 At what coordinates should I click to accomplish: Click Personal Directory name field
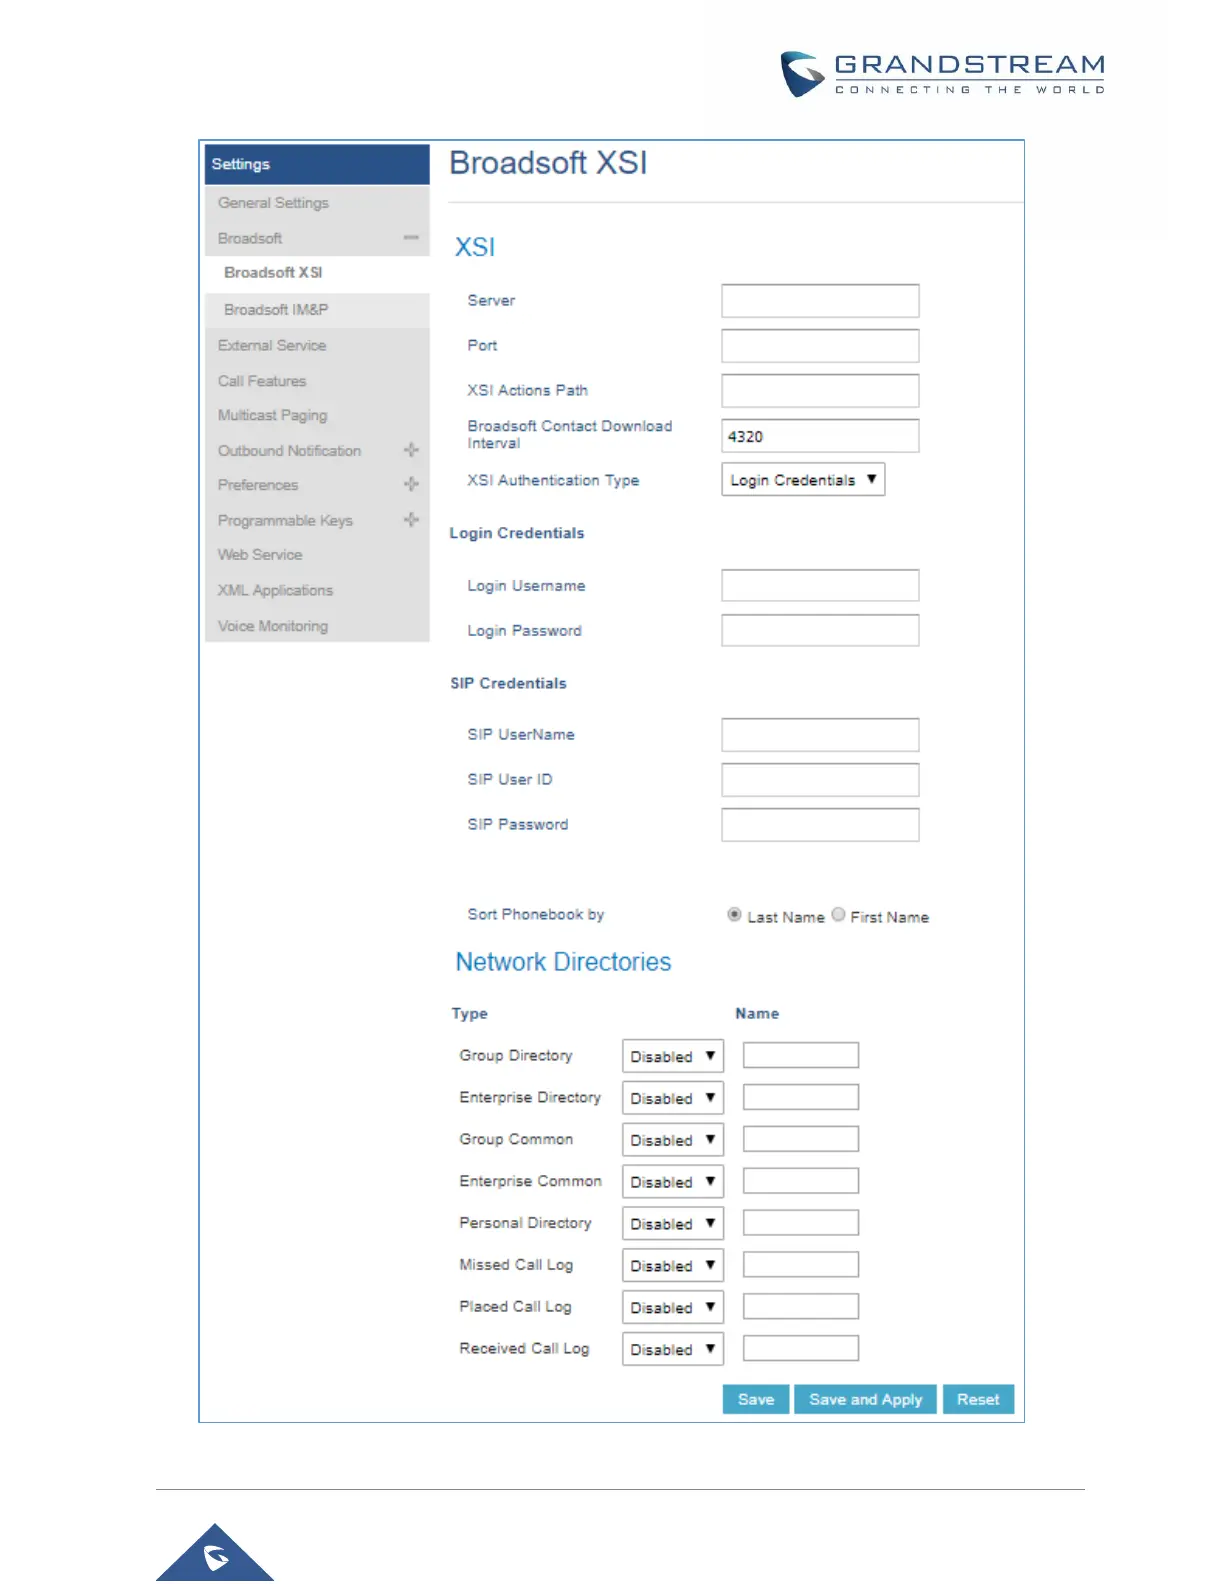(x=801, y=1223)
